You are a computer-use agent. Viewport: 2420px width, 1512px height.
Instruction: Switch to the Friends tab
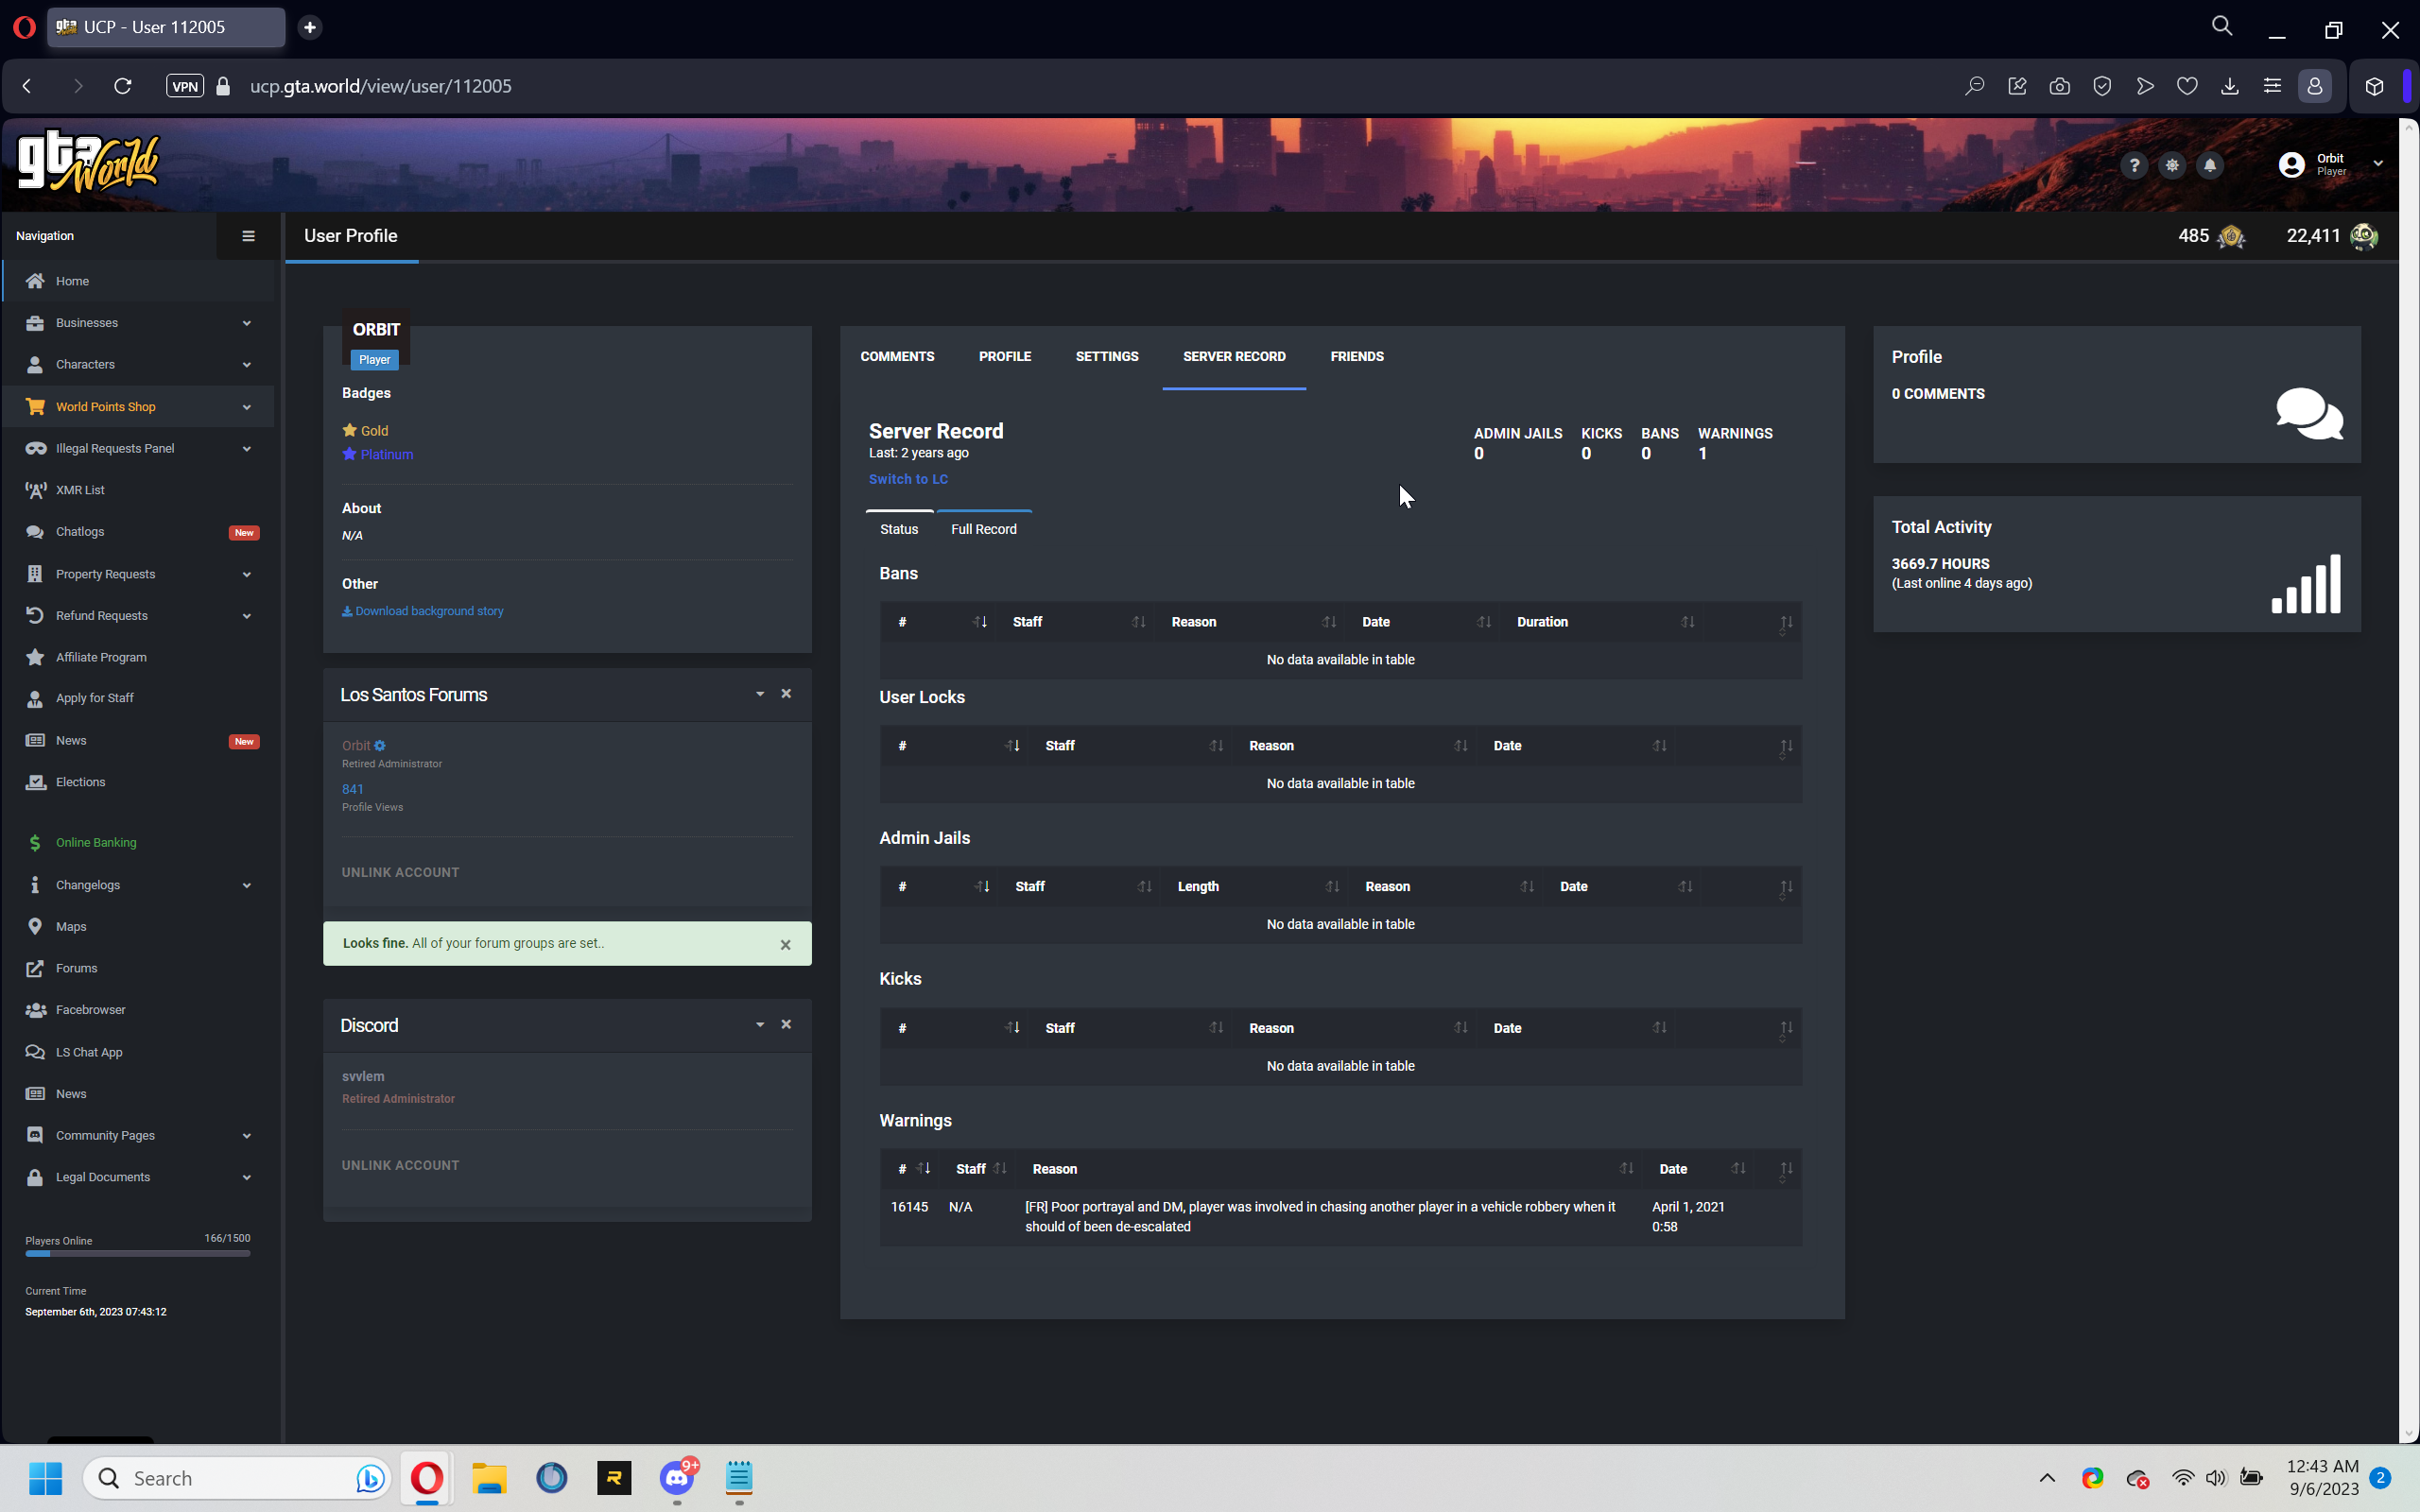(1356, 356)
